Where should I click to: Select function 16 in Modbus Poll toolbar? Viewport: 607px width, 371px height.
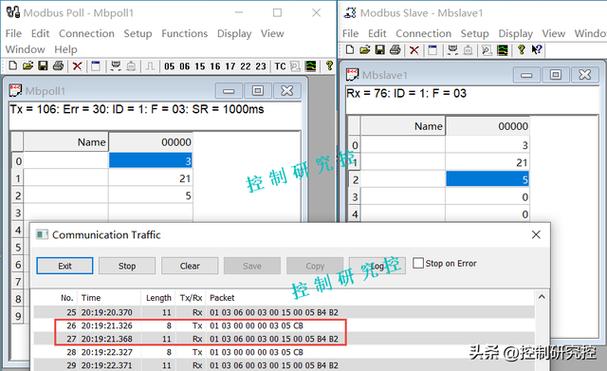point(215,67)
